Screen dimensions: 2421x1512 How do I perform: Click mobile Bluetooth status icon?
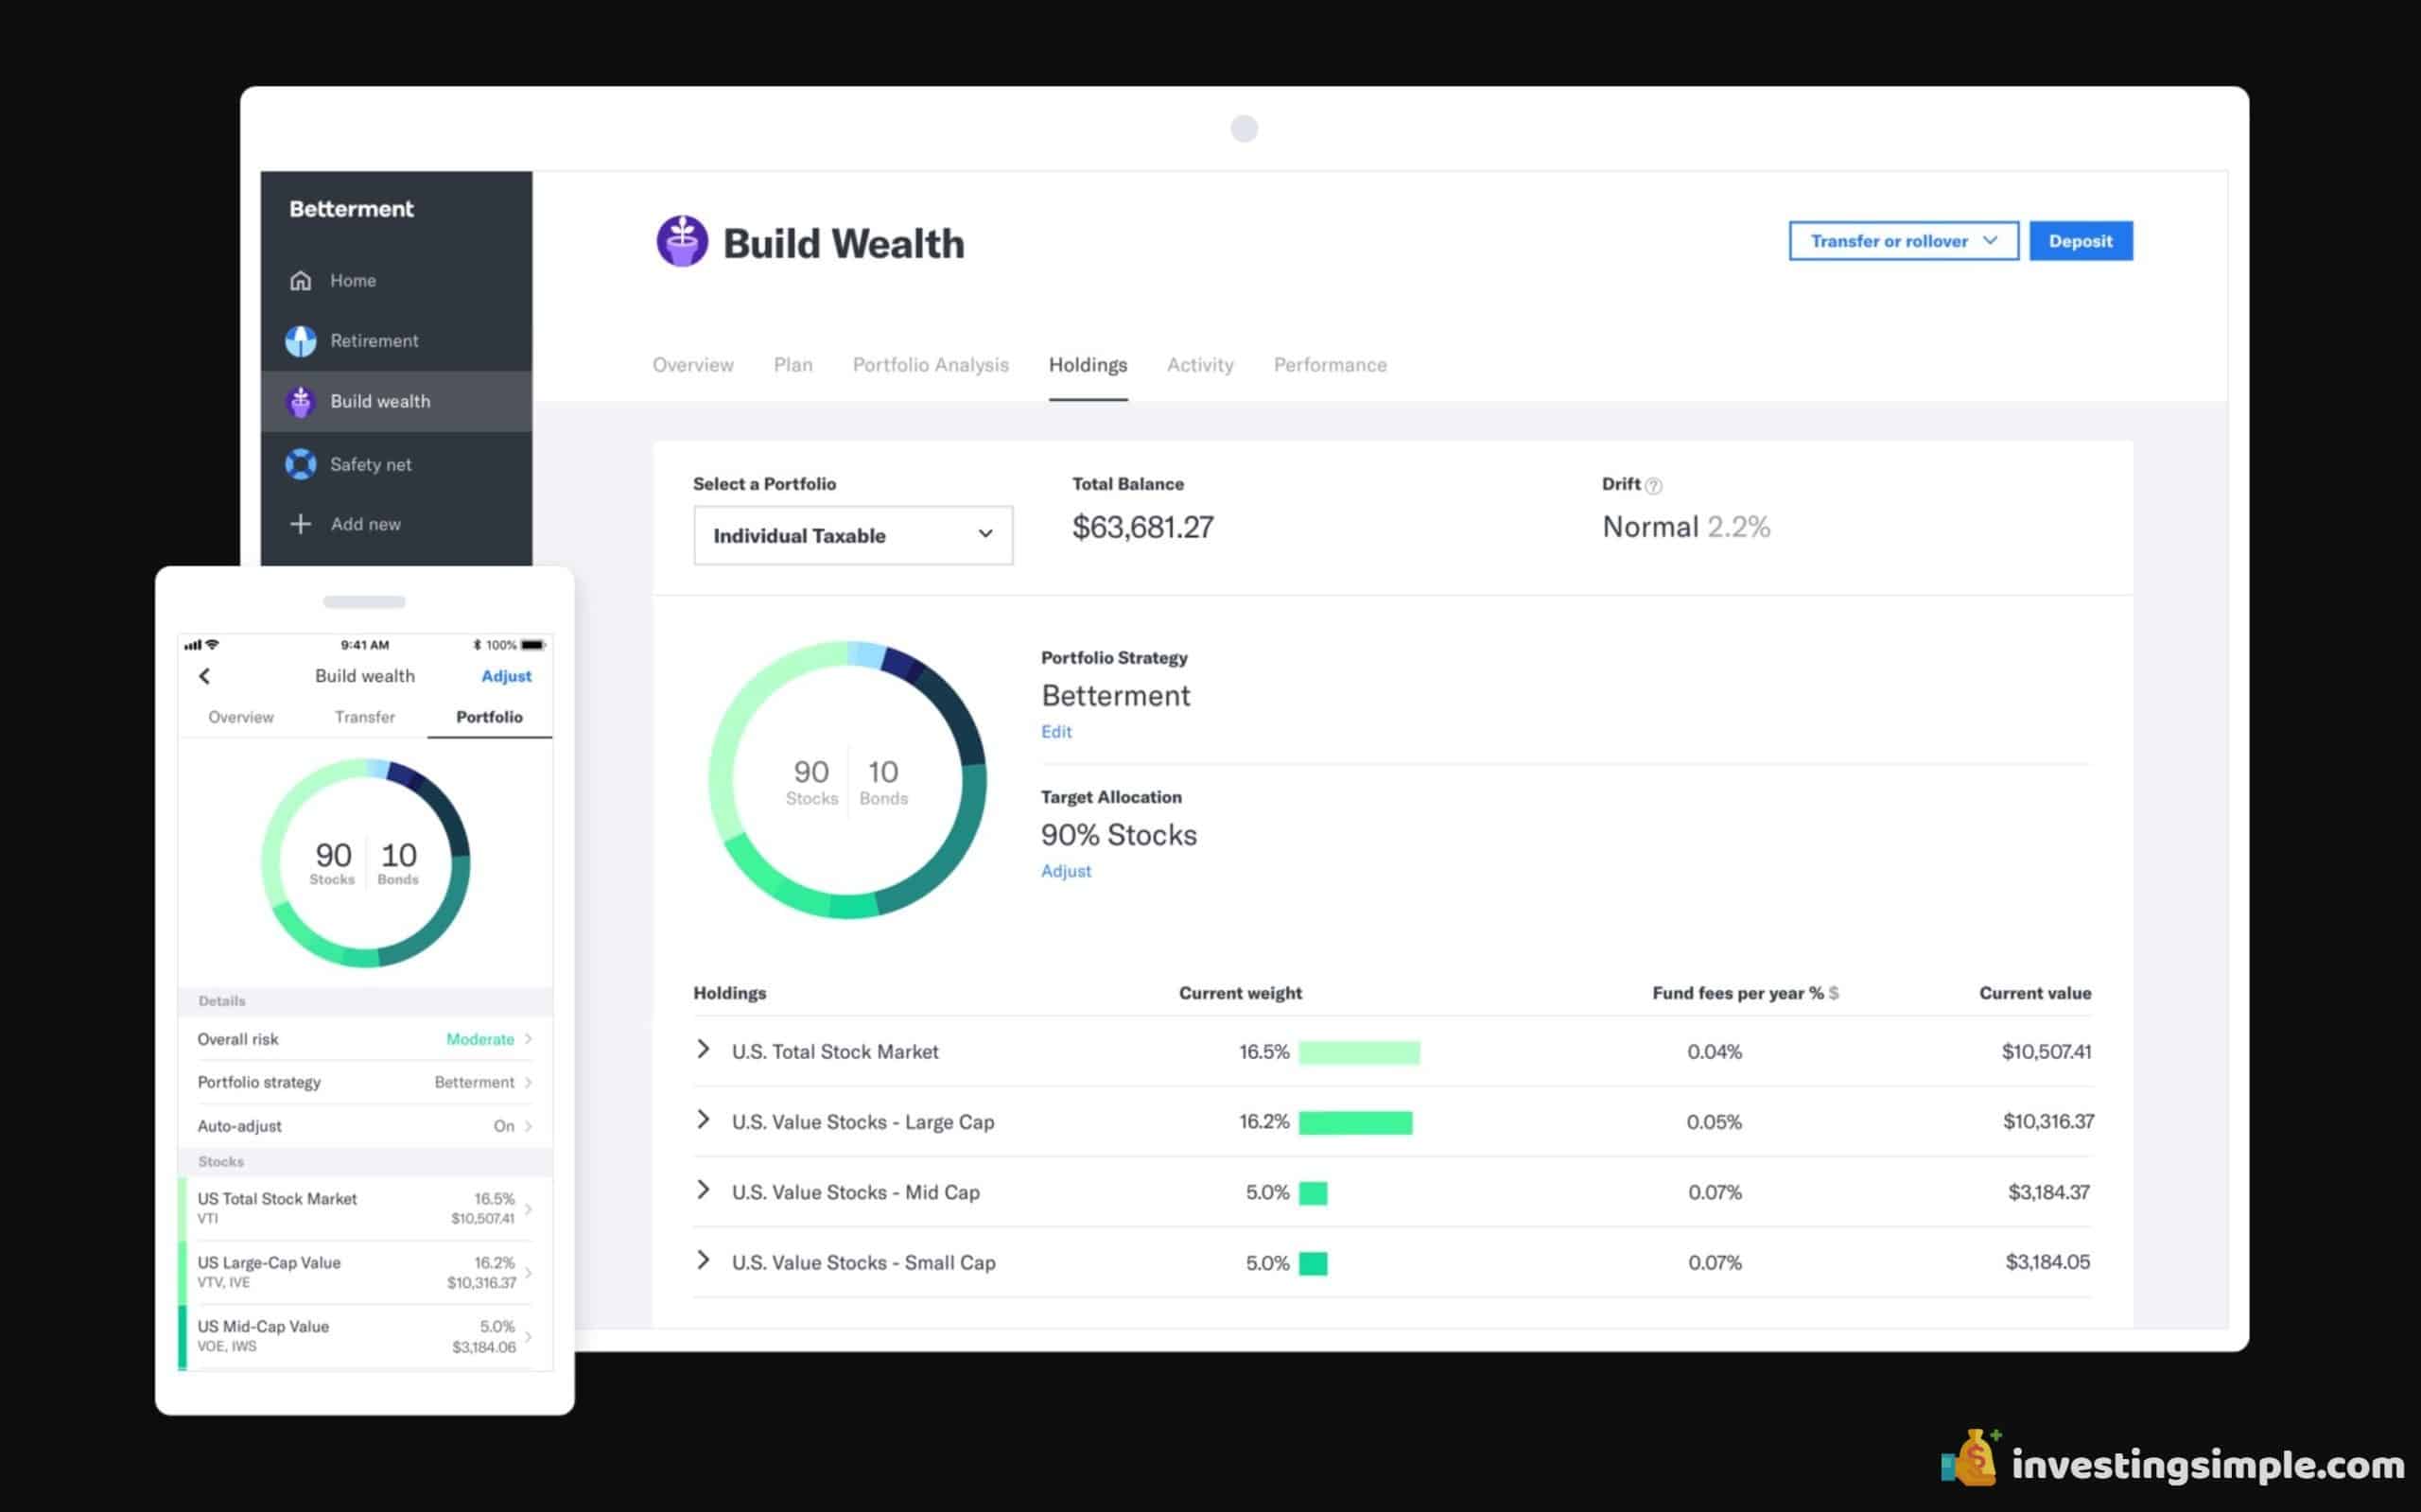477,645
